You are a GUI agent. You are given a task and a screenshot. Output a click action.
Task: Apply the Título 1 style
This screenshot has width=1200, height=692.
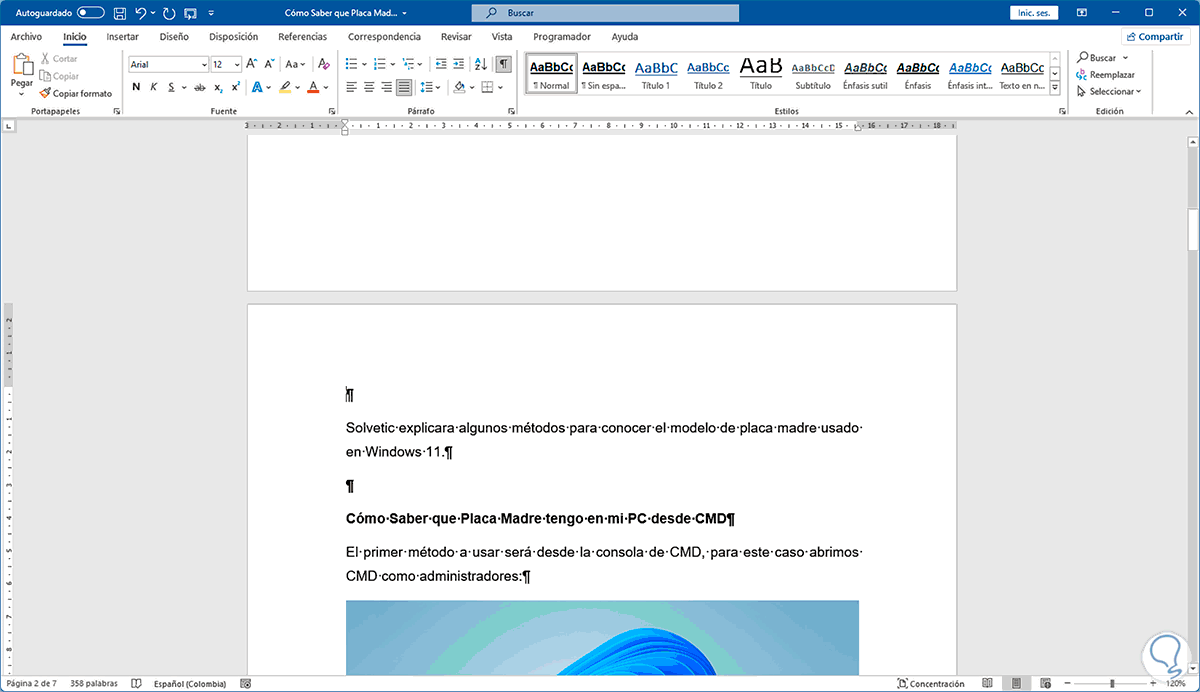[656, 74]
